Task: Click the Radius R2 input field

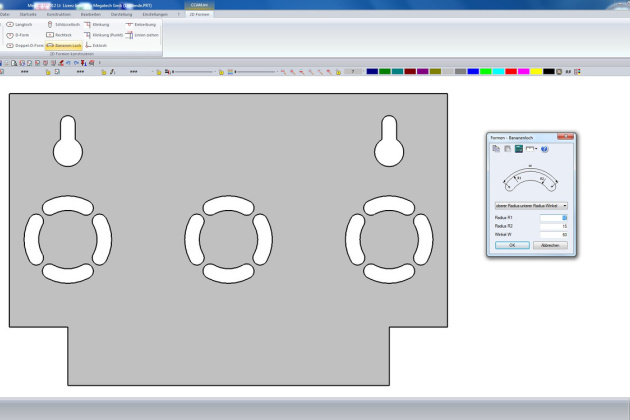Action: (x=553, y=226)
